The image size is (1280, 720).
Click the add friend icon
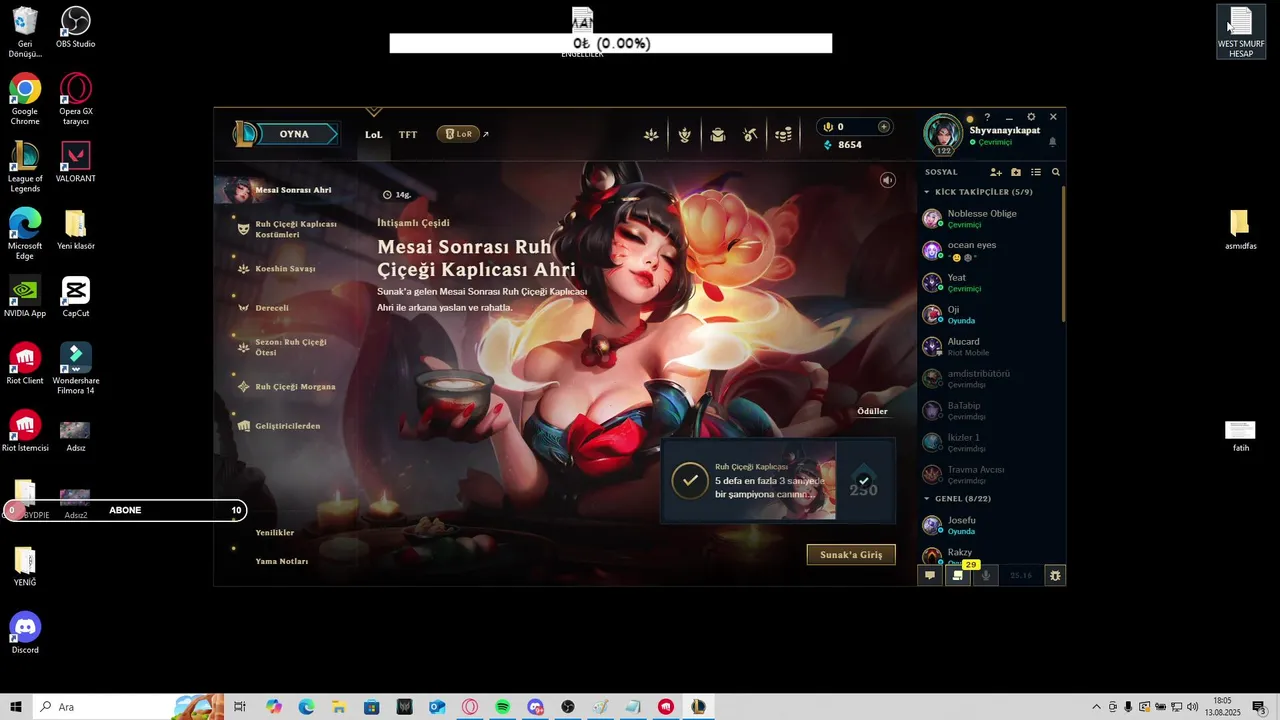pos(995,172)
